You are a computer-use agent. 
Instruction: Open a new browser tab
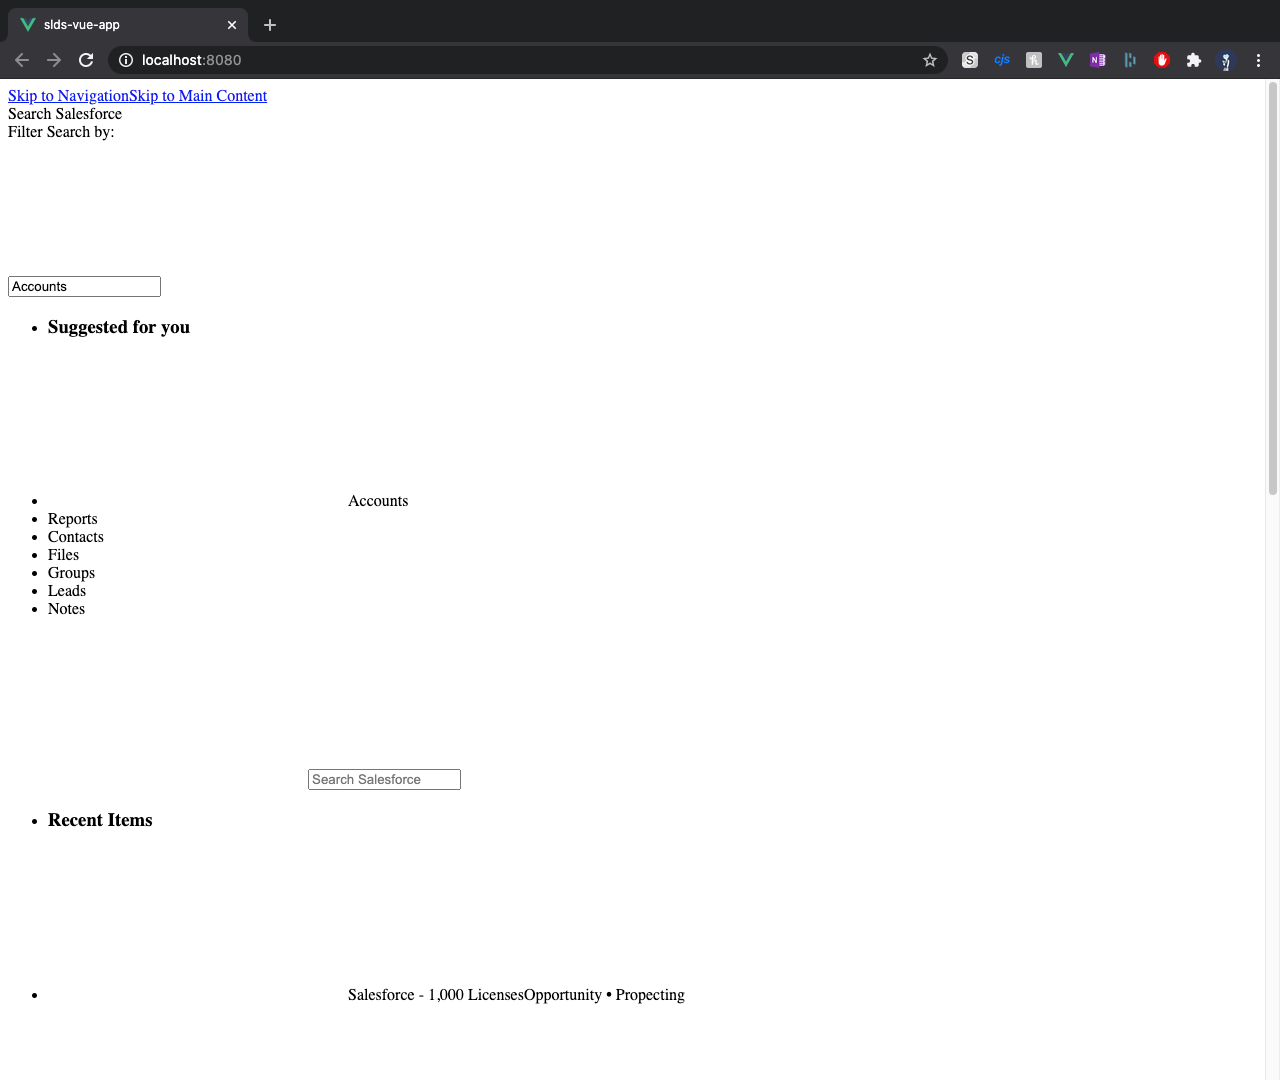tap(270, 25)
